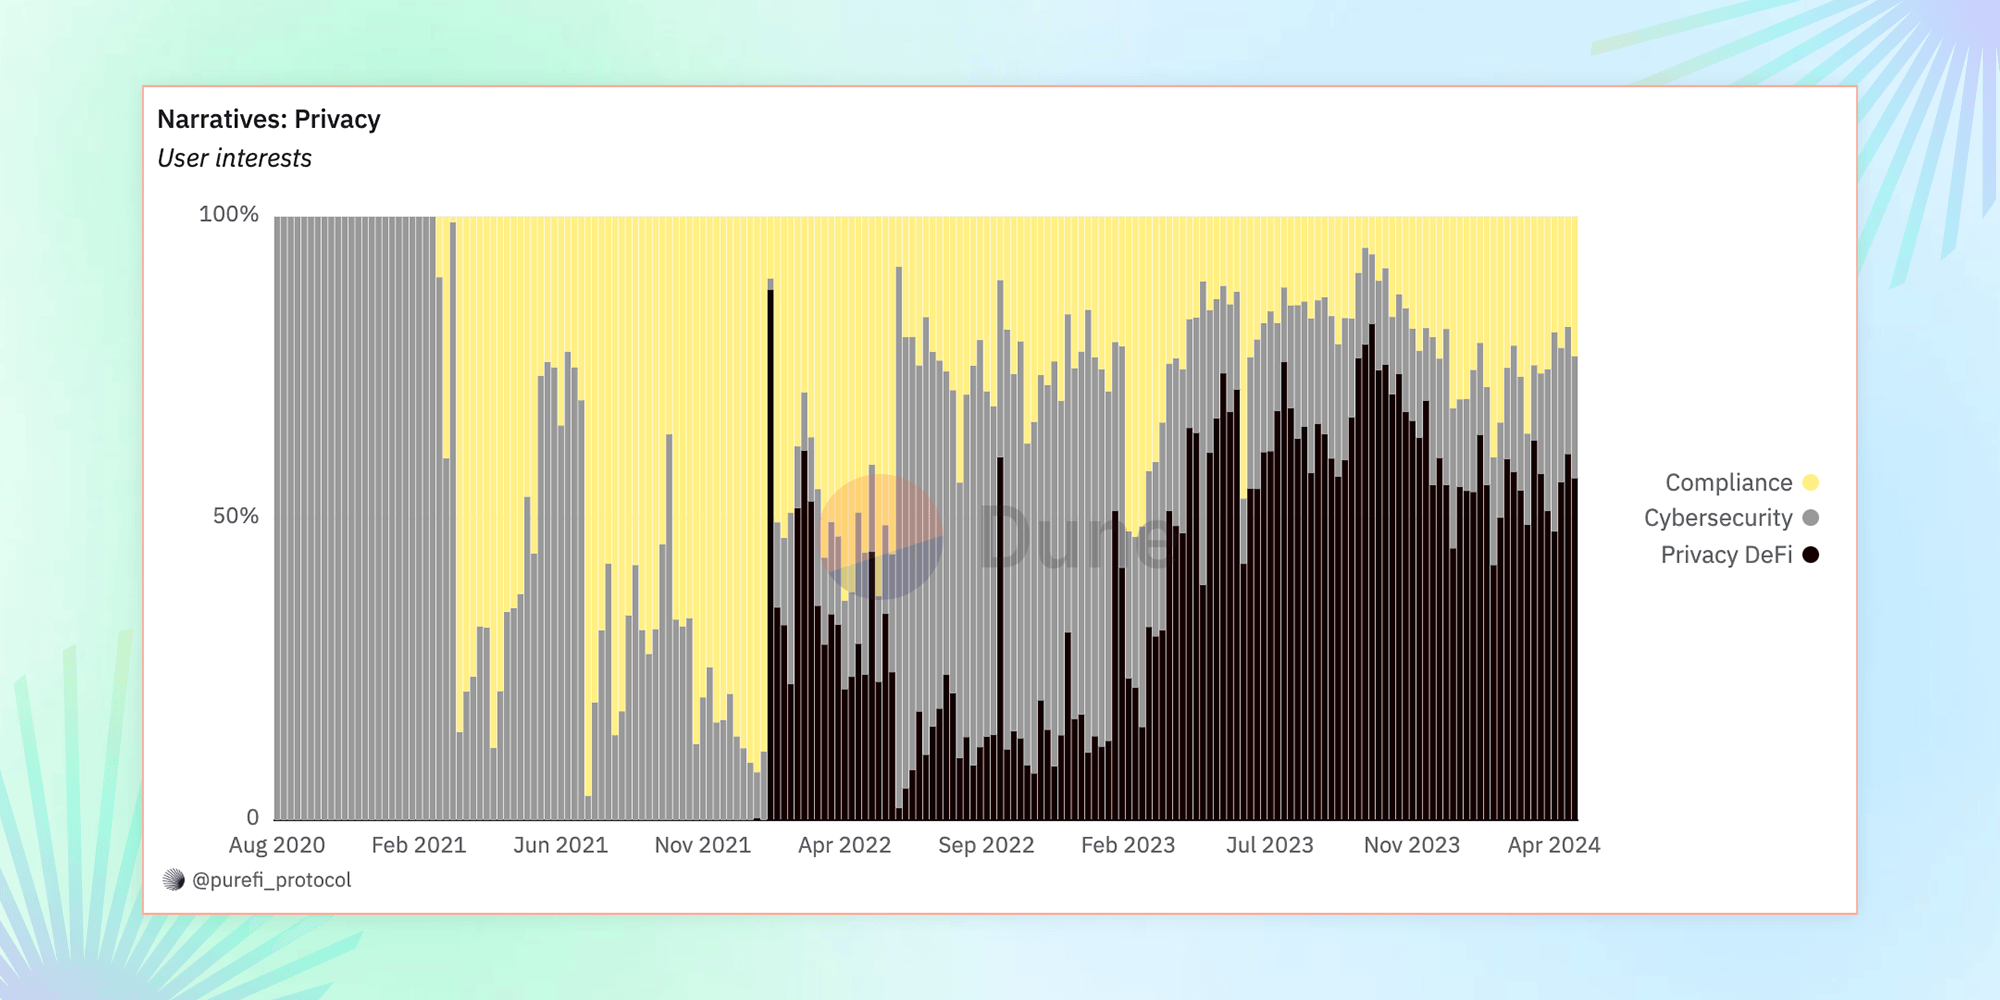Click the Apr 2022 x-axis label
The height and width of the screenshot is (1000, 2000).
click(x=845, y=846)
